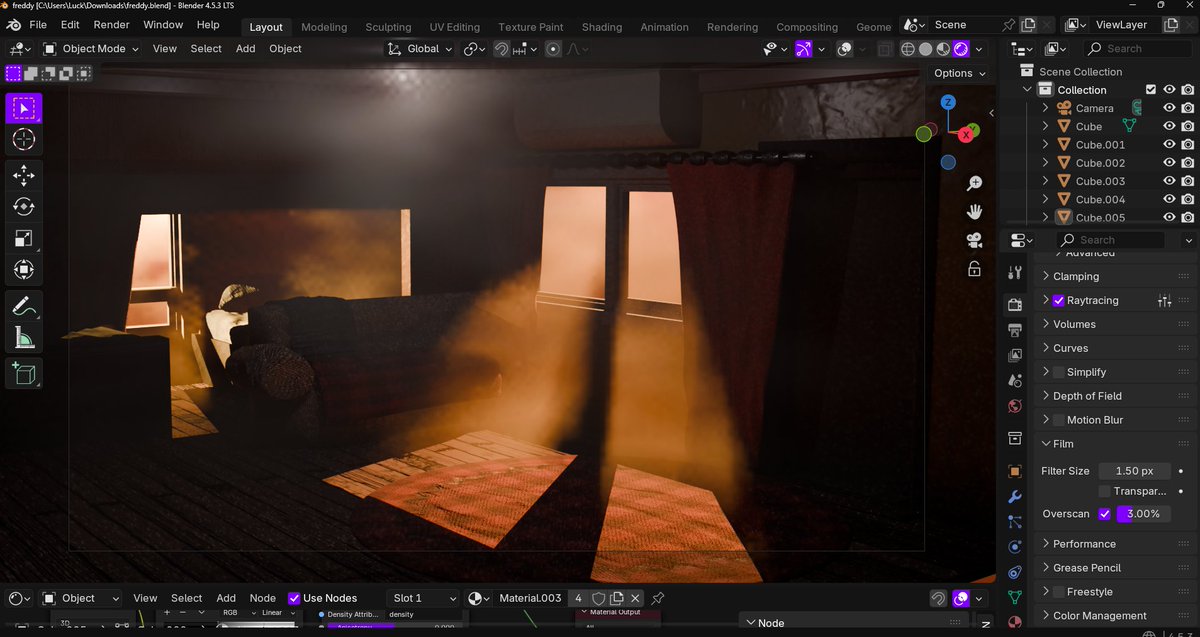This screenshot has width=1200, height=637.
Task: Exclude Collection from view layer checkbox
Action: point(1151,90)
